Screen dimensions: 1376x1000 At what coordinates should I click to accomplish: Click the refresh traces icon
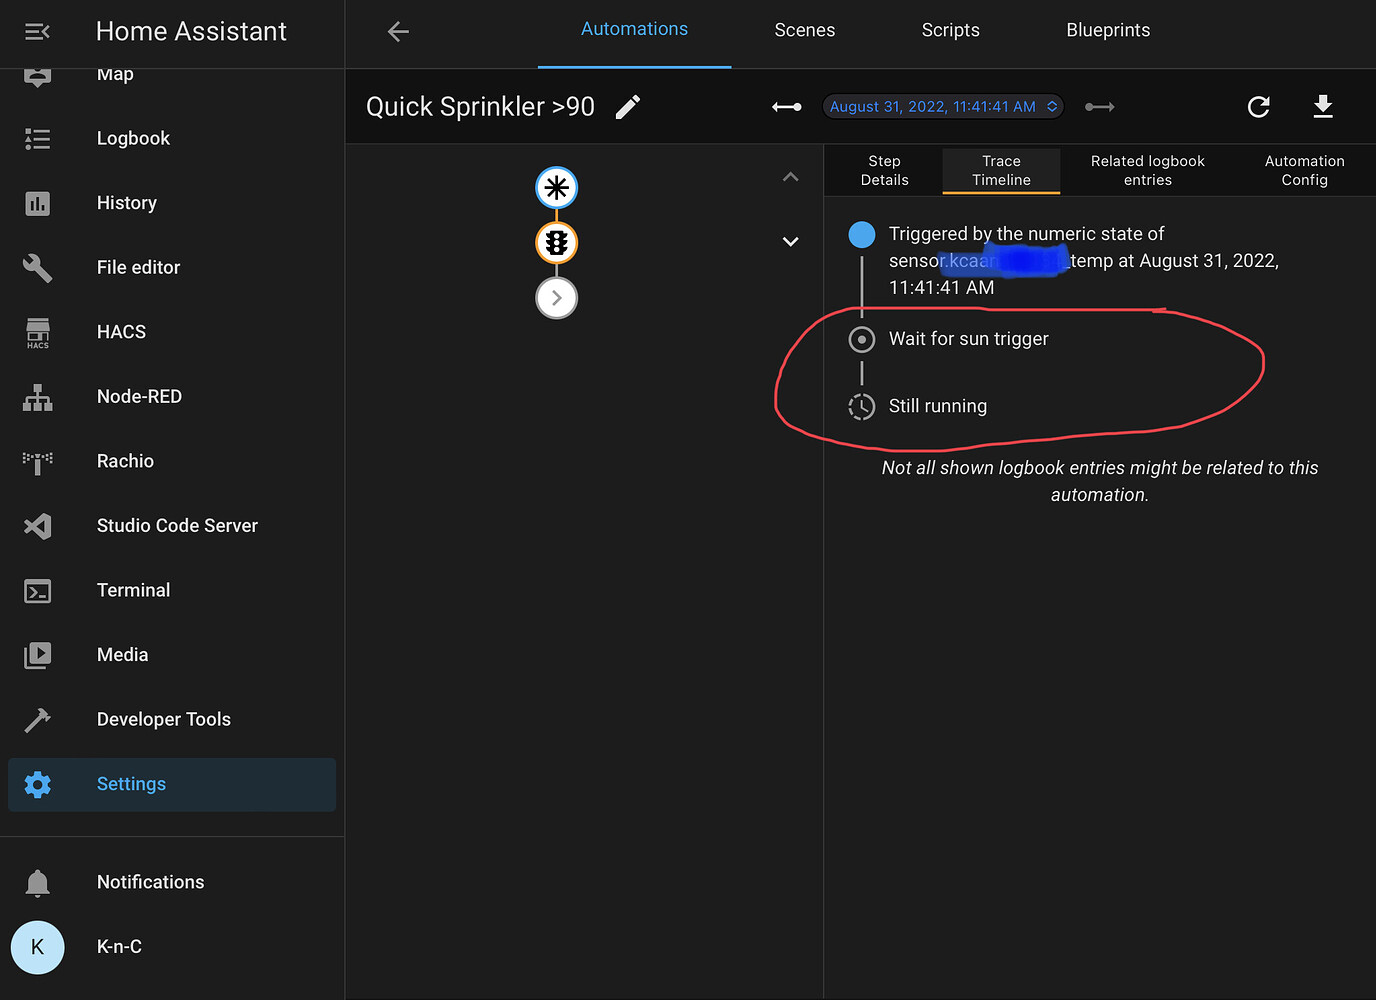1259,107
